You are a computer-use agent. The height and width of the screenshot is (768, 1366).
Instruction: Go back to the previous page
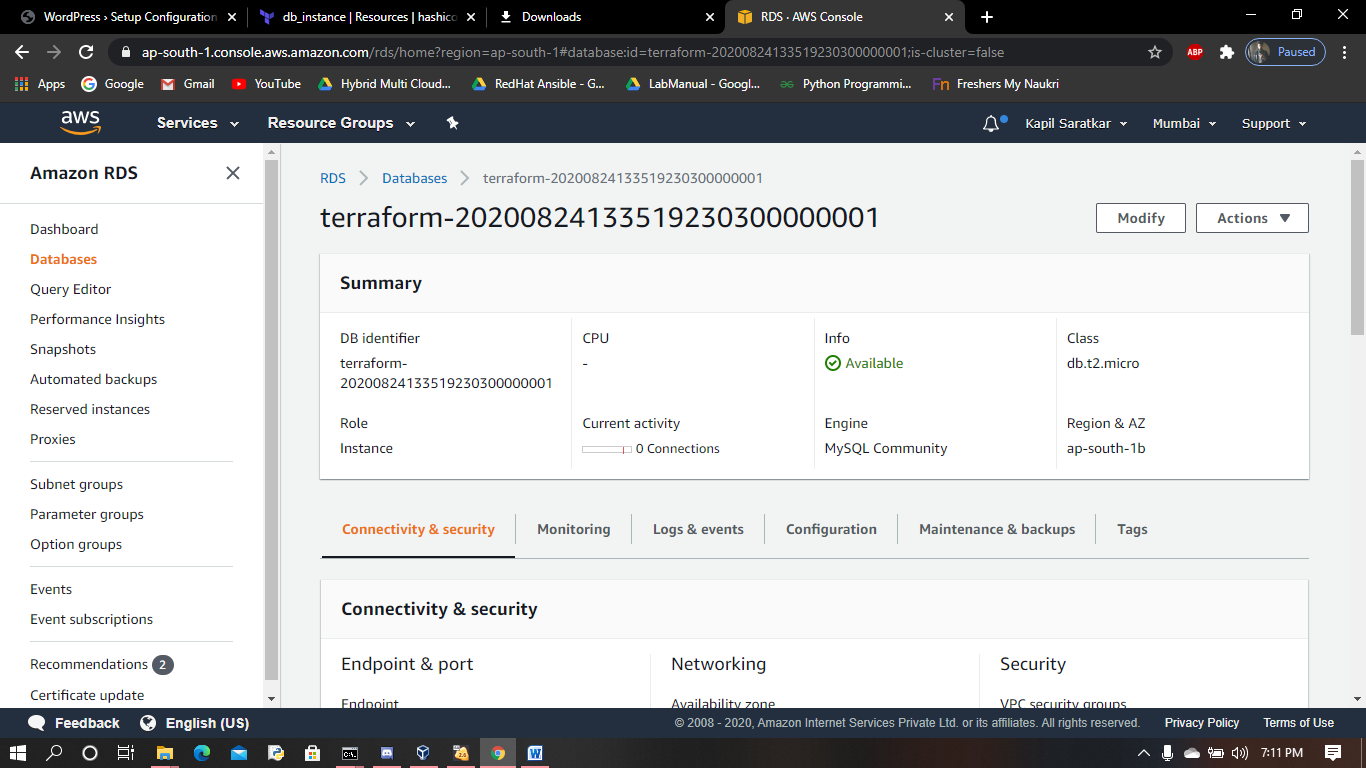[22, 52]
